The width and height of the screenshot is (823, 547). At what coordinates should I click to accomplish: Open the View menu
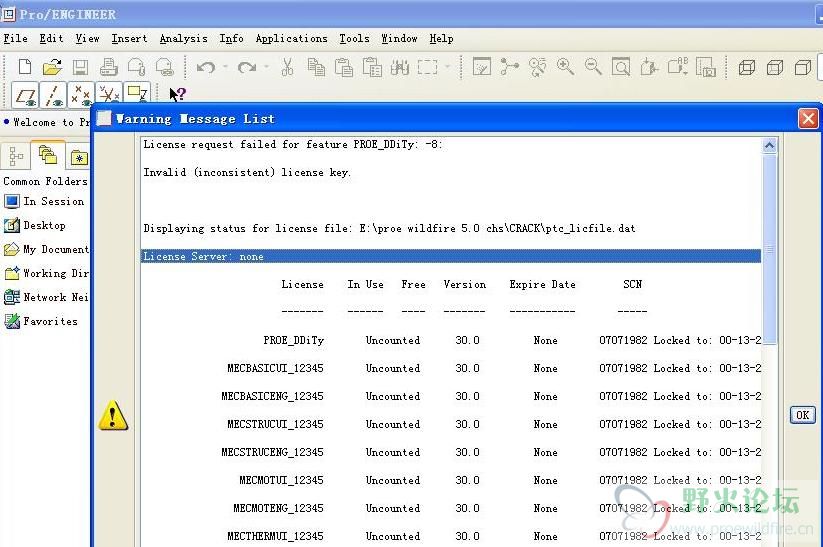[x=87, y=38]
